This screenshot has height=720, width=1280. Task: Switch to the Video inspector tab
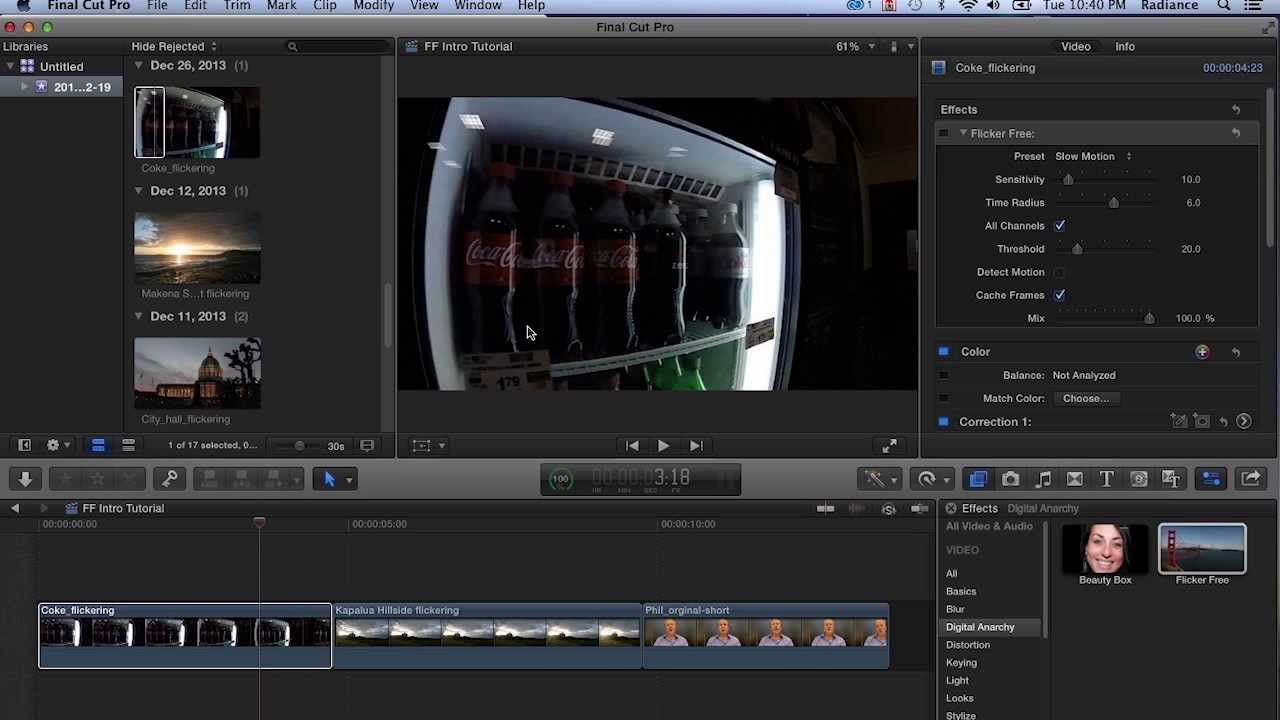click(x=1076, y=46)
